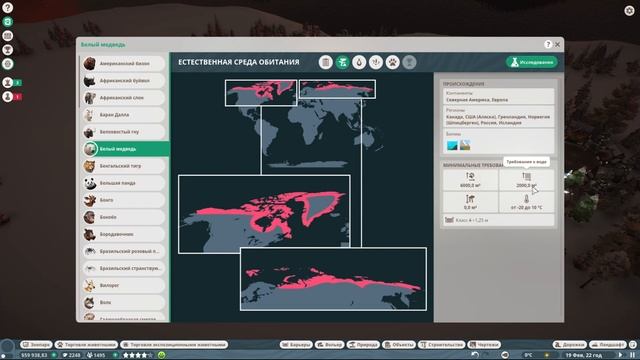Image resolution: width=640 pixels, height=360 pixels.
Task: Open the Природа nature menu
Action: click(363, 345)
